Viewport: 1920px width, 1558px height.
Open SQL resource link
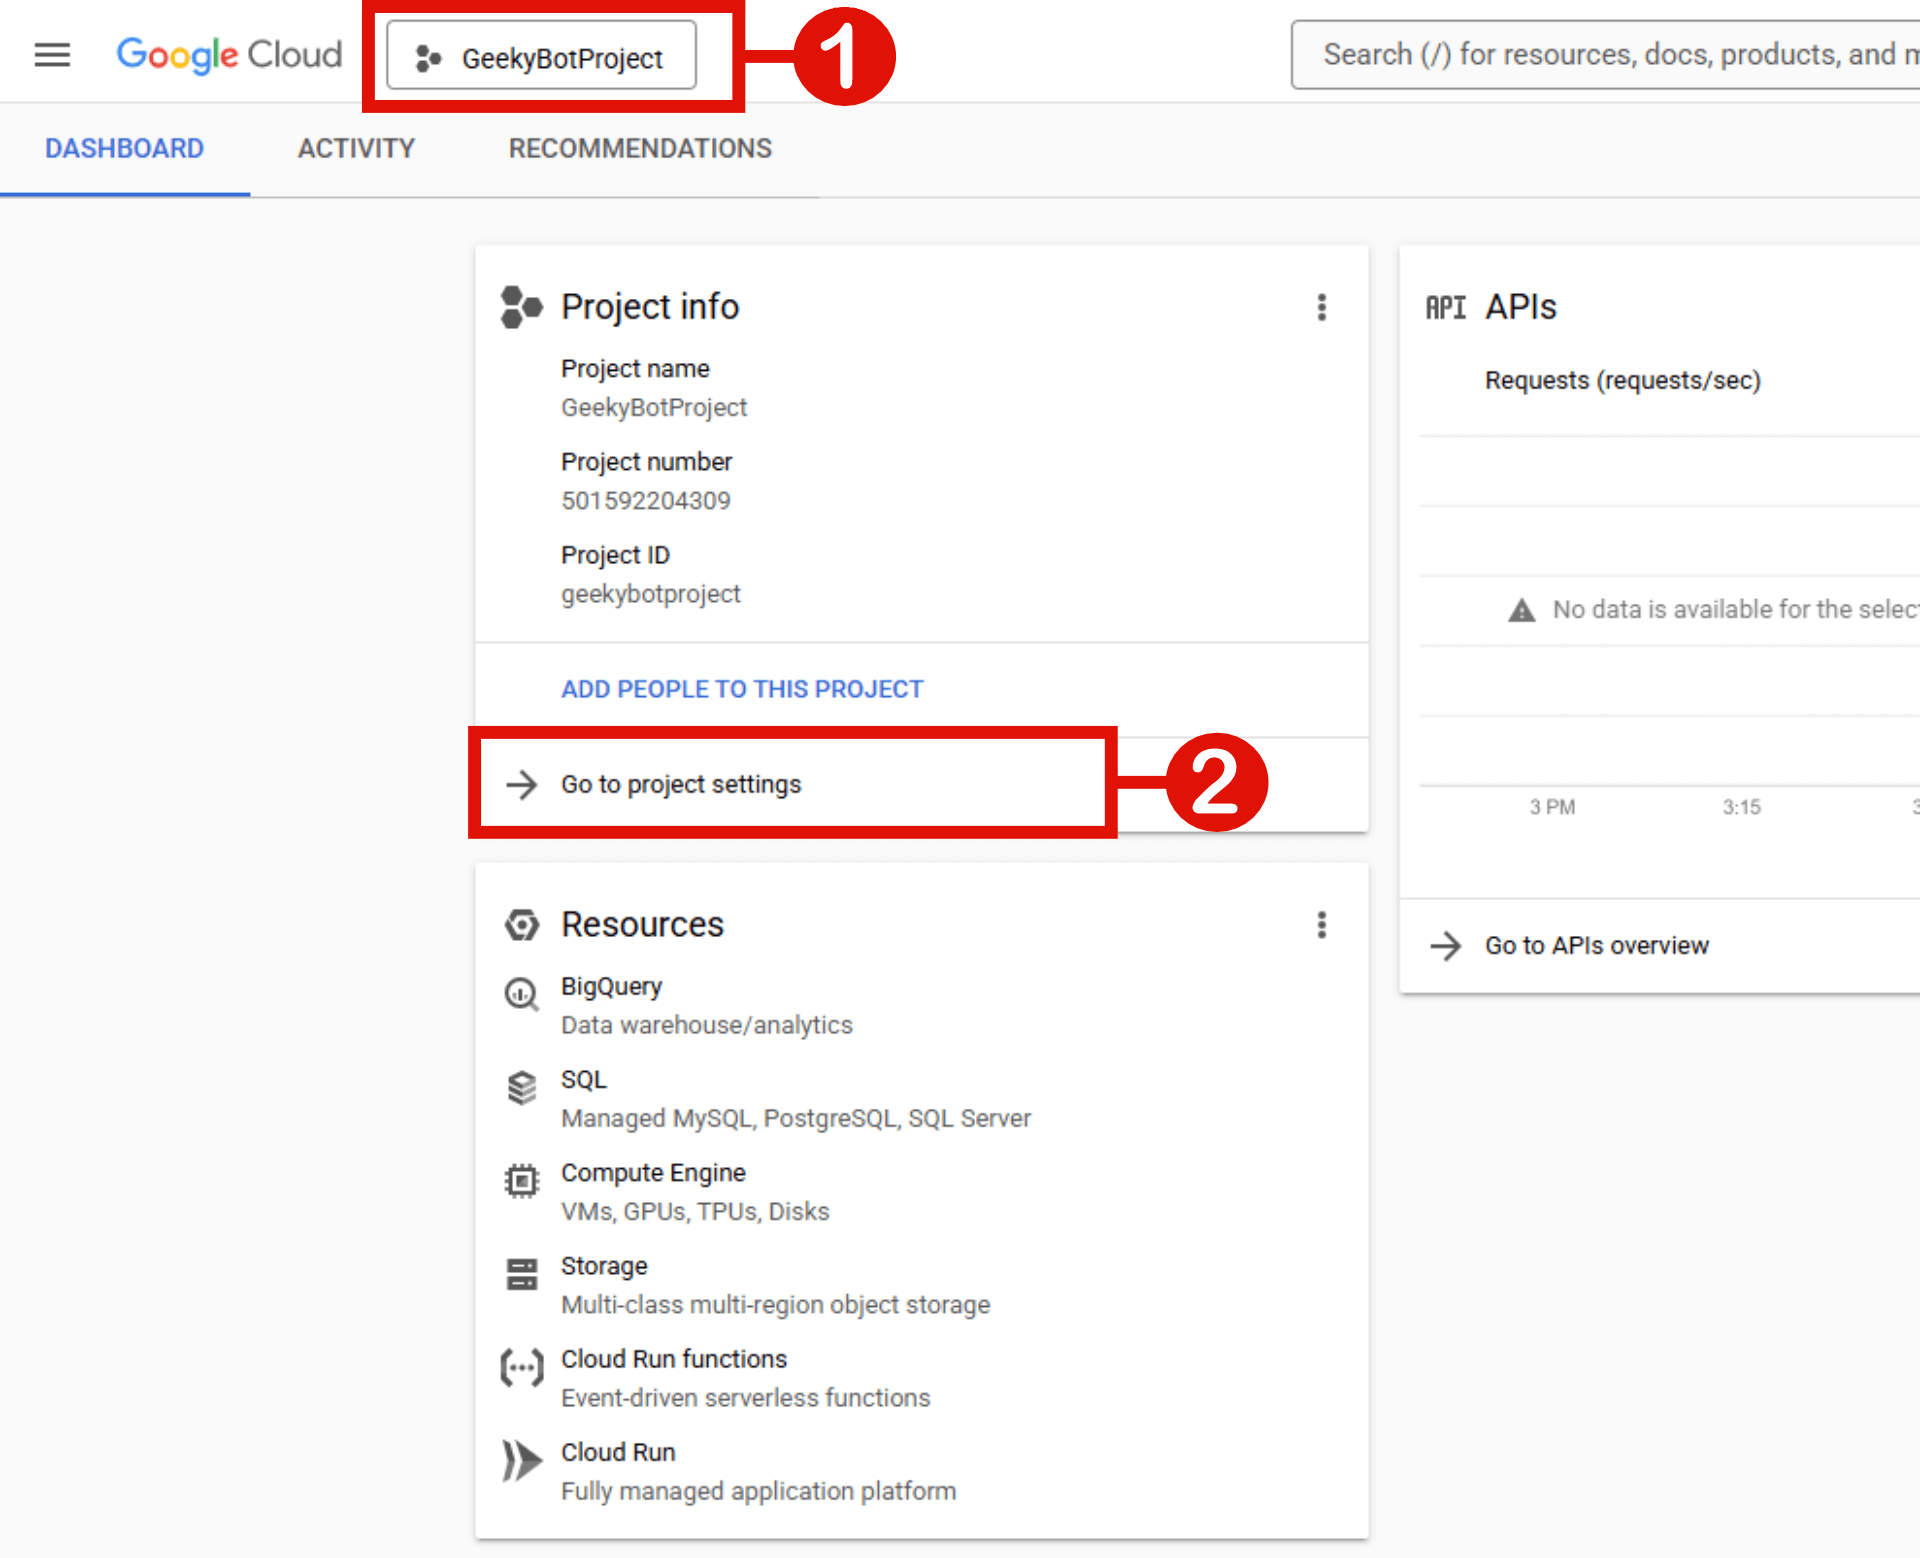[x=583, y=1079]
